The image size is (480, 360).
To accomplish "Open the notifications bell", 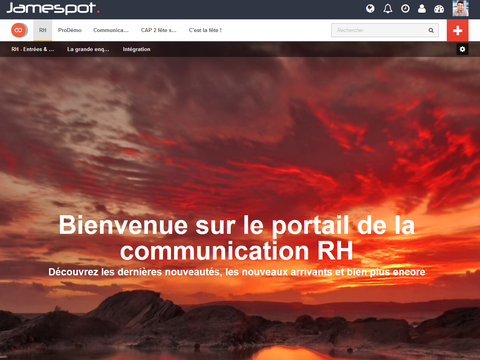I will [388, 9].
